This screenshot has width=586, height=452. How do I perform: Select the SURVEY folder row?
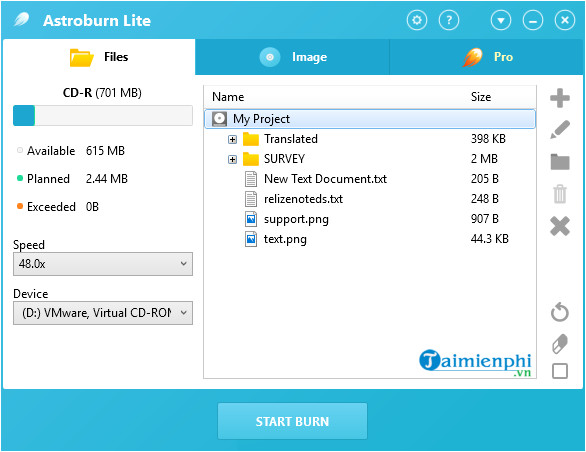click(x=370, y=159)
